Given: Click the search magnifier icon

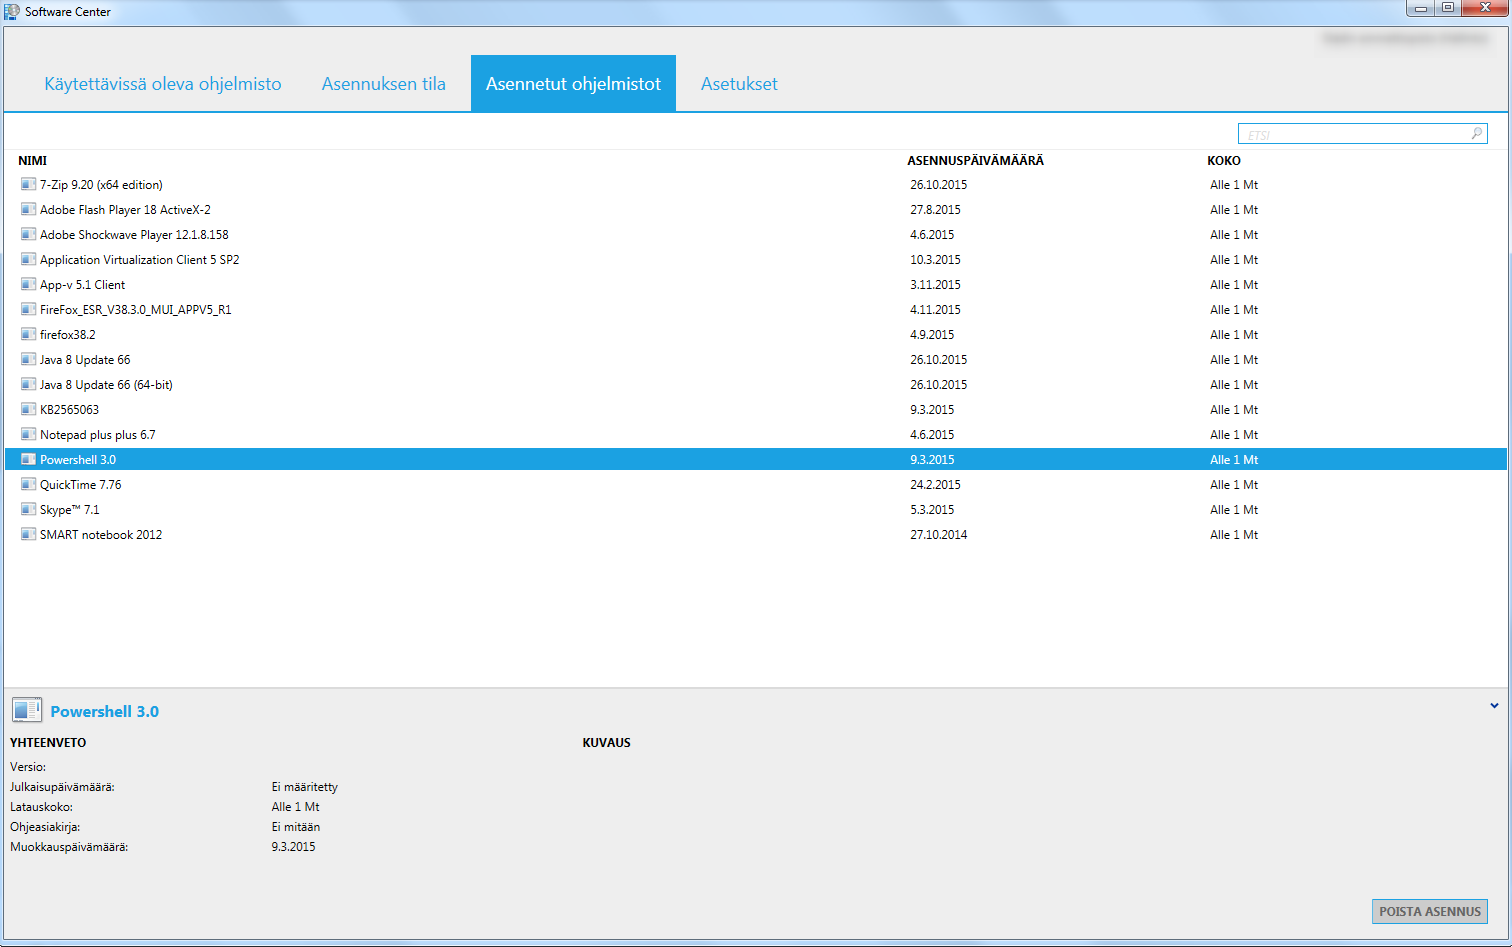Looking at the screenshot, I should [x=1476, y=134].
